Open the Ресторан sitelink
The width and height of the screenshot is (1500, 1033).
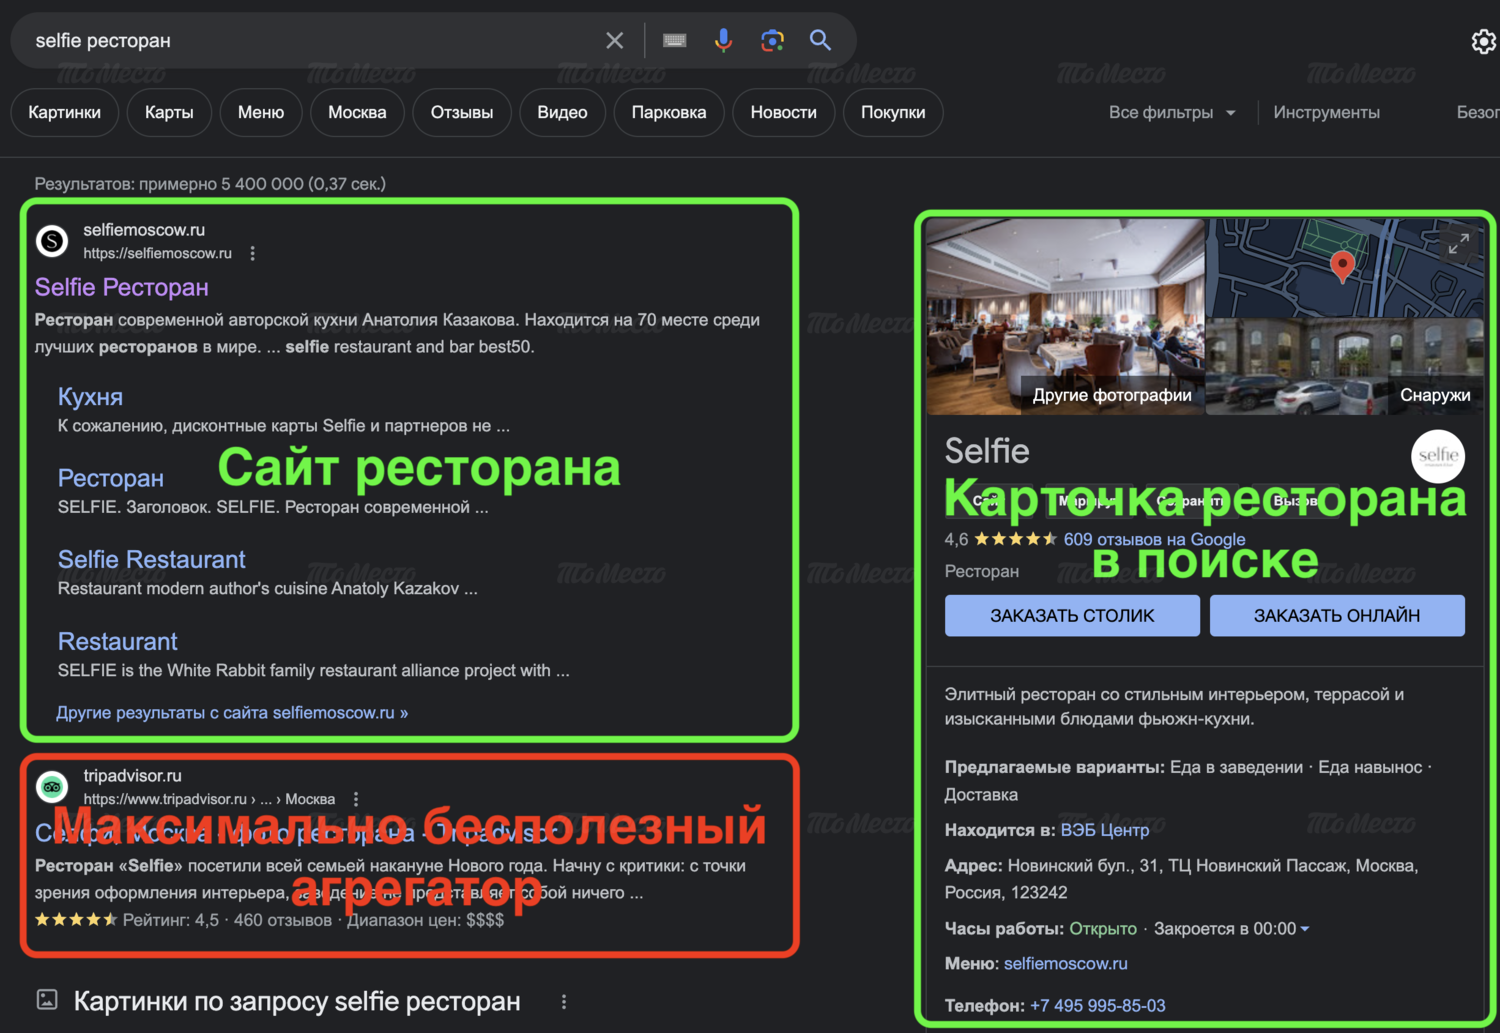coord(110,478)
